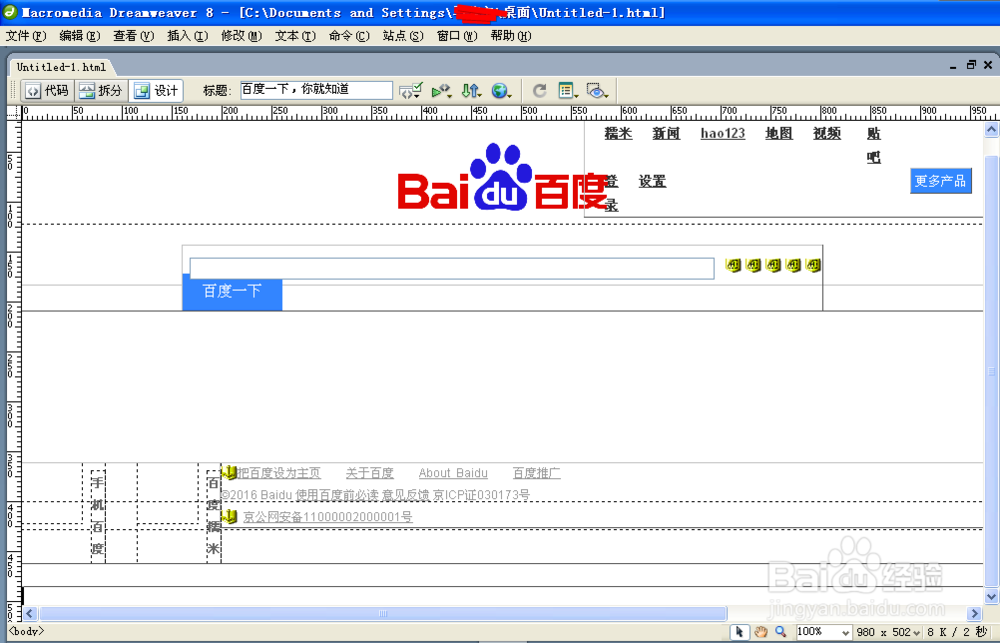The width and height of the screenshot is (1000, 643).
Task: Open the 插入(I) menu
Action: (x=188, y=36)
